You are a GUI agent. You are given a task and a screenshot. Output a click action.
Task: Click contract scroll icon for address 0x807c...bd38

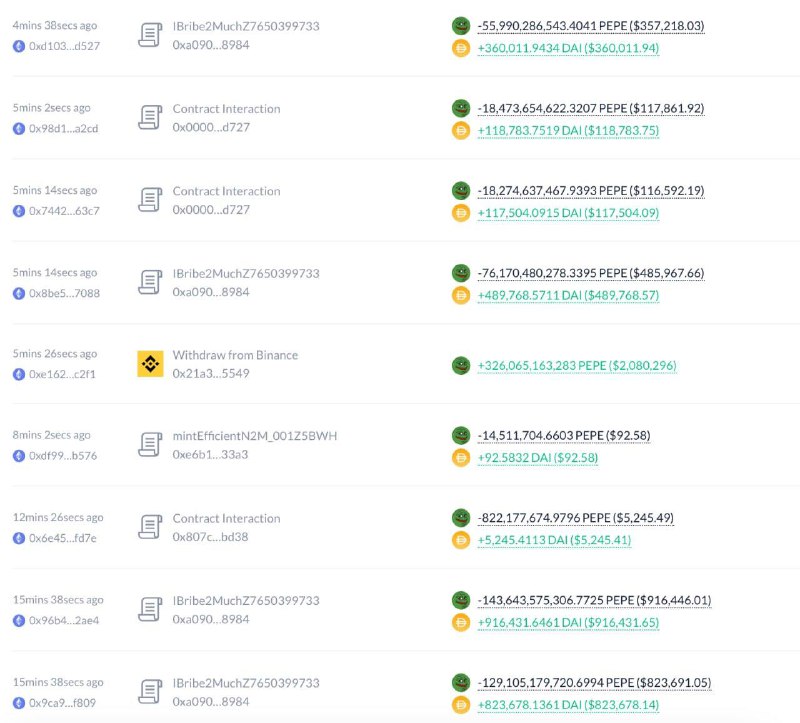click(151, 527)
